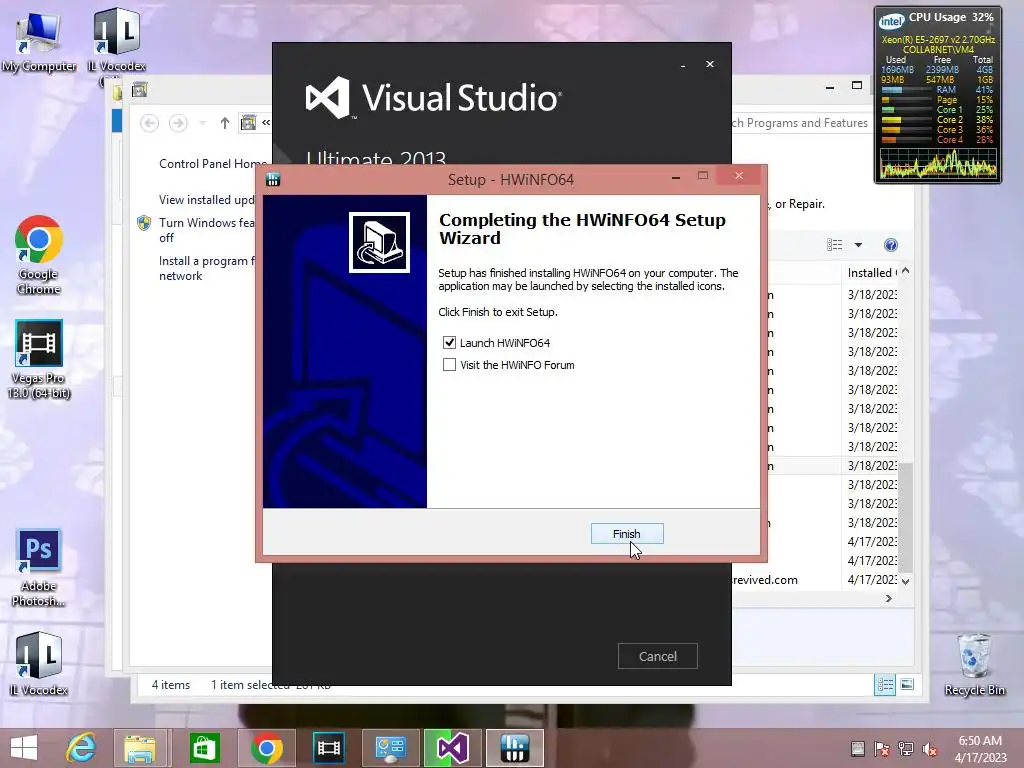Viewport: 1024px width, 768px height.
Task: Click the Back arrow in Control Panel
Action: (x=150, y=123)
